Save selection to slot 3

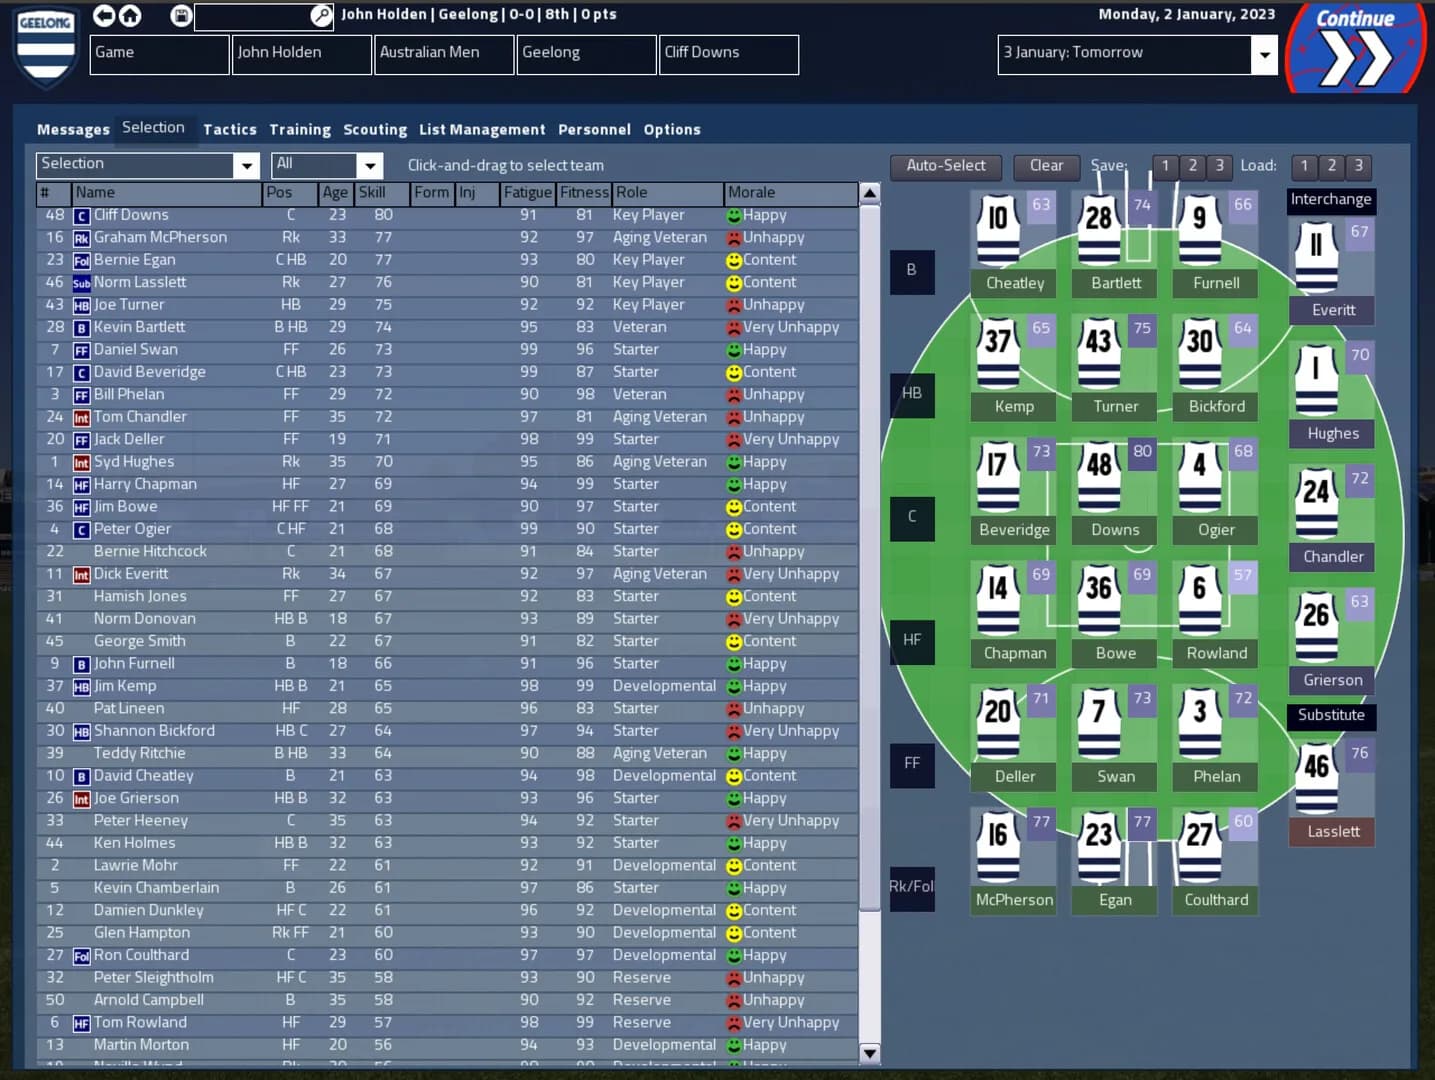point(1219,166)
